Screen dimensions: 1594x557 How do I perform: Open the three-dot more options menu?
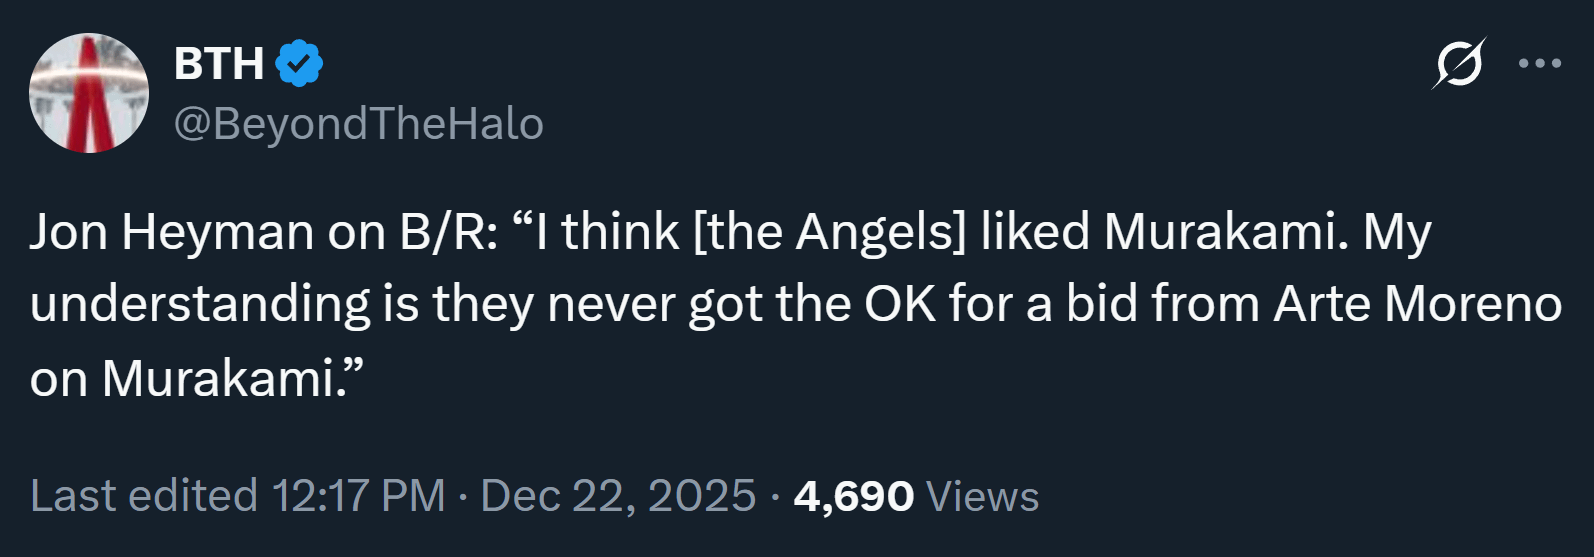coord(1539,64)
